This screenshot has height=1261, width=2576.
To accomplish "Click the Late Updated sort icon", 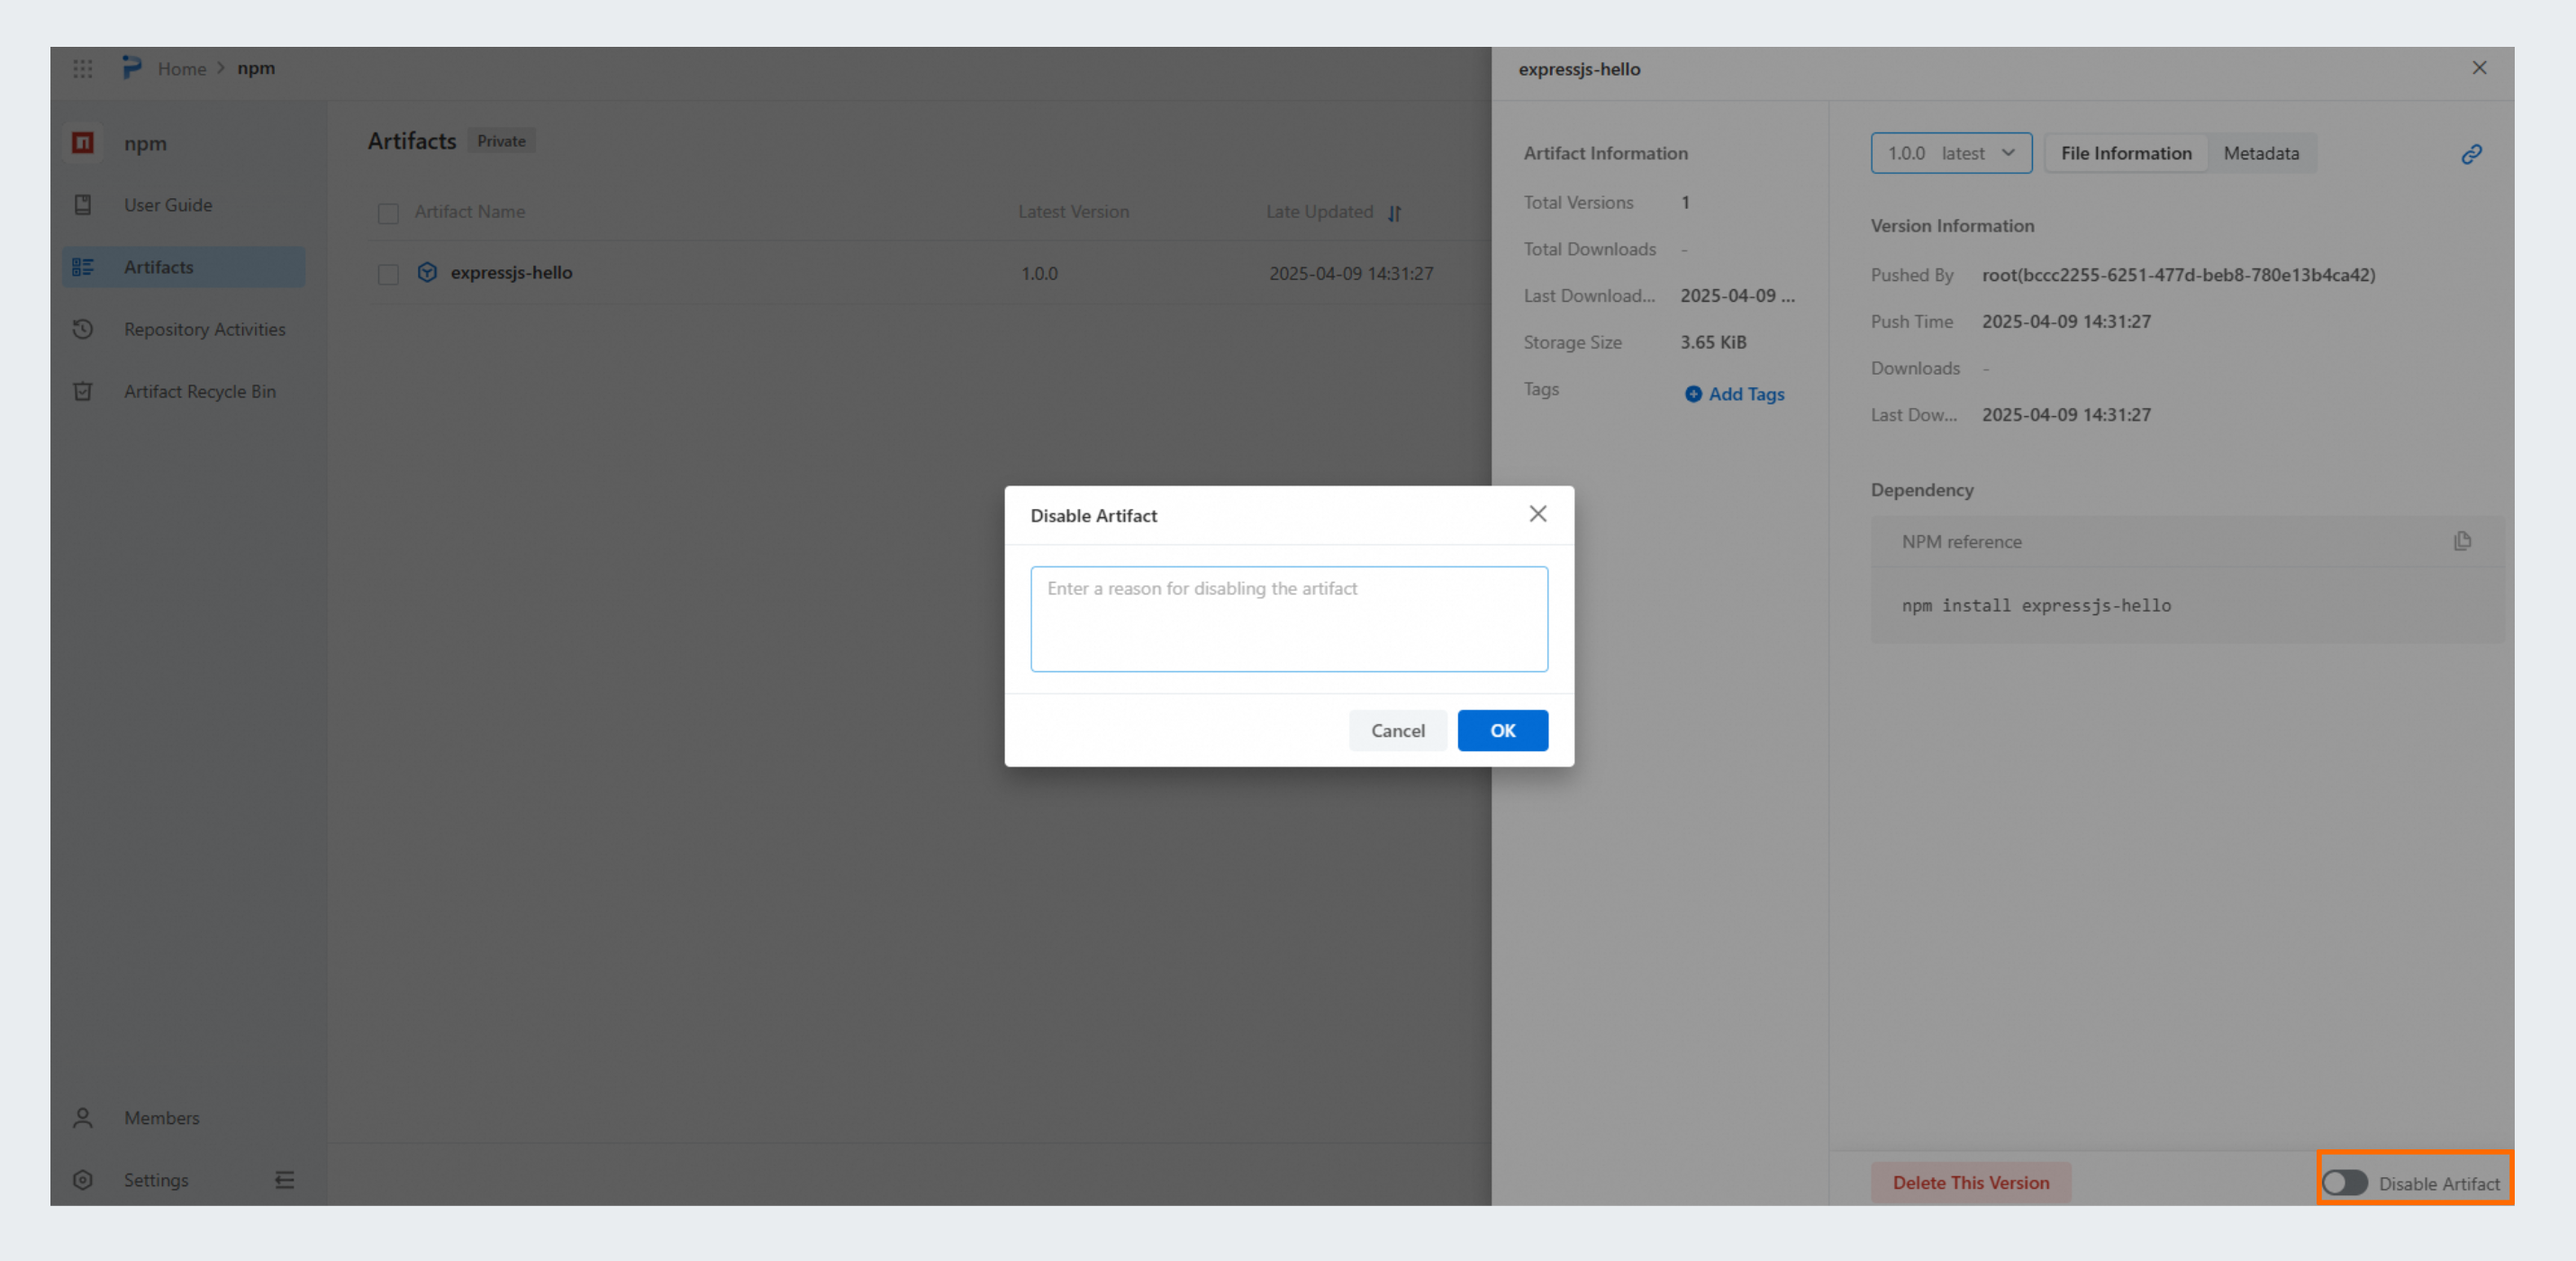I will point(1395,213).
